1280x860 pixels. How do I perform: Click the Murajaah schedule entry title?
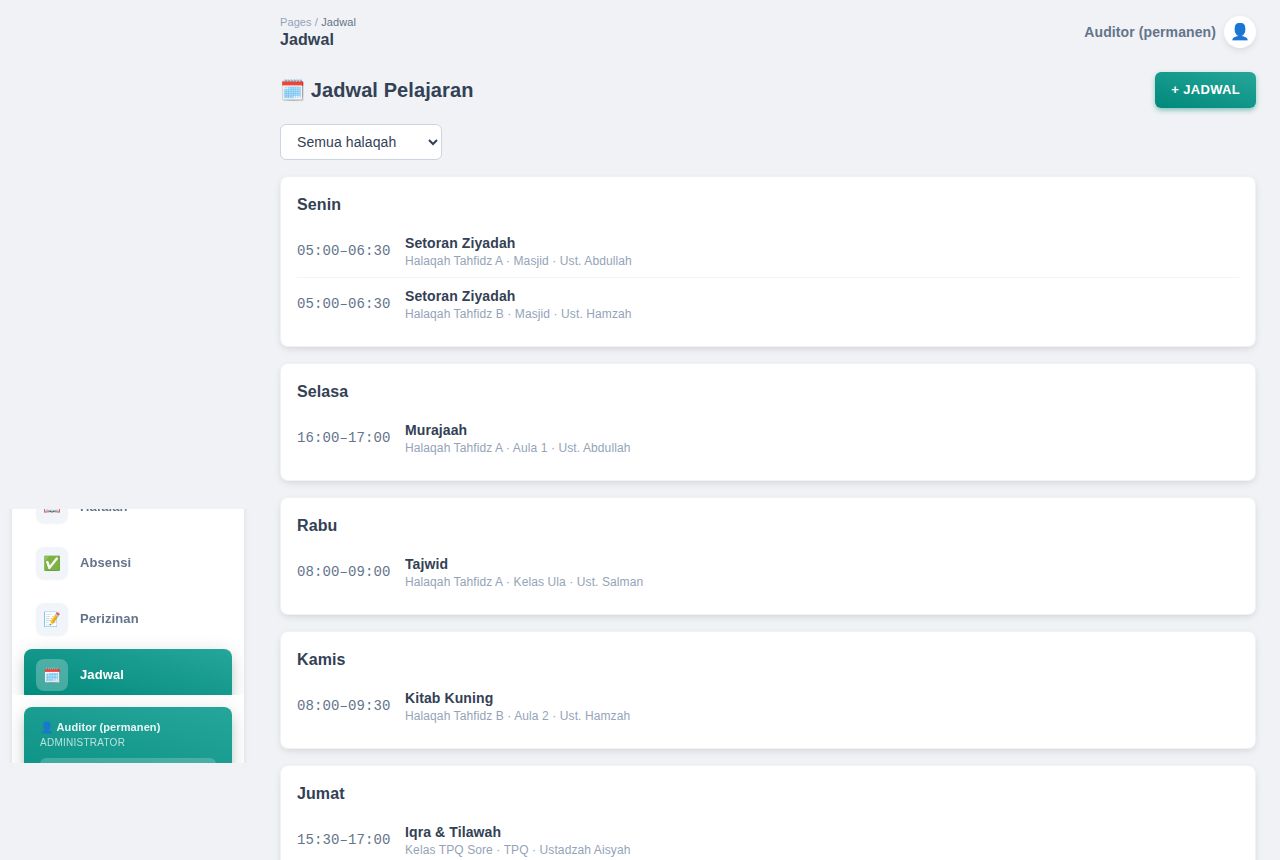[436, 430]
